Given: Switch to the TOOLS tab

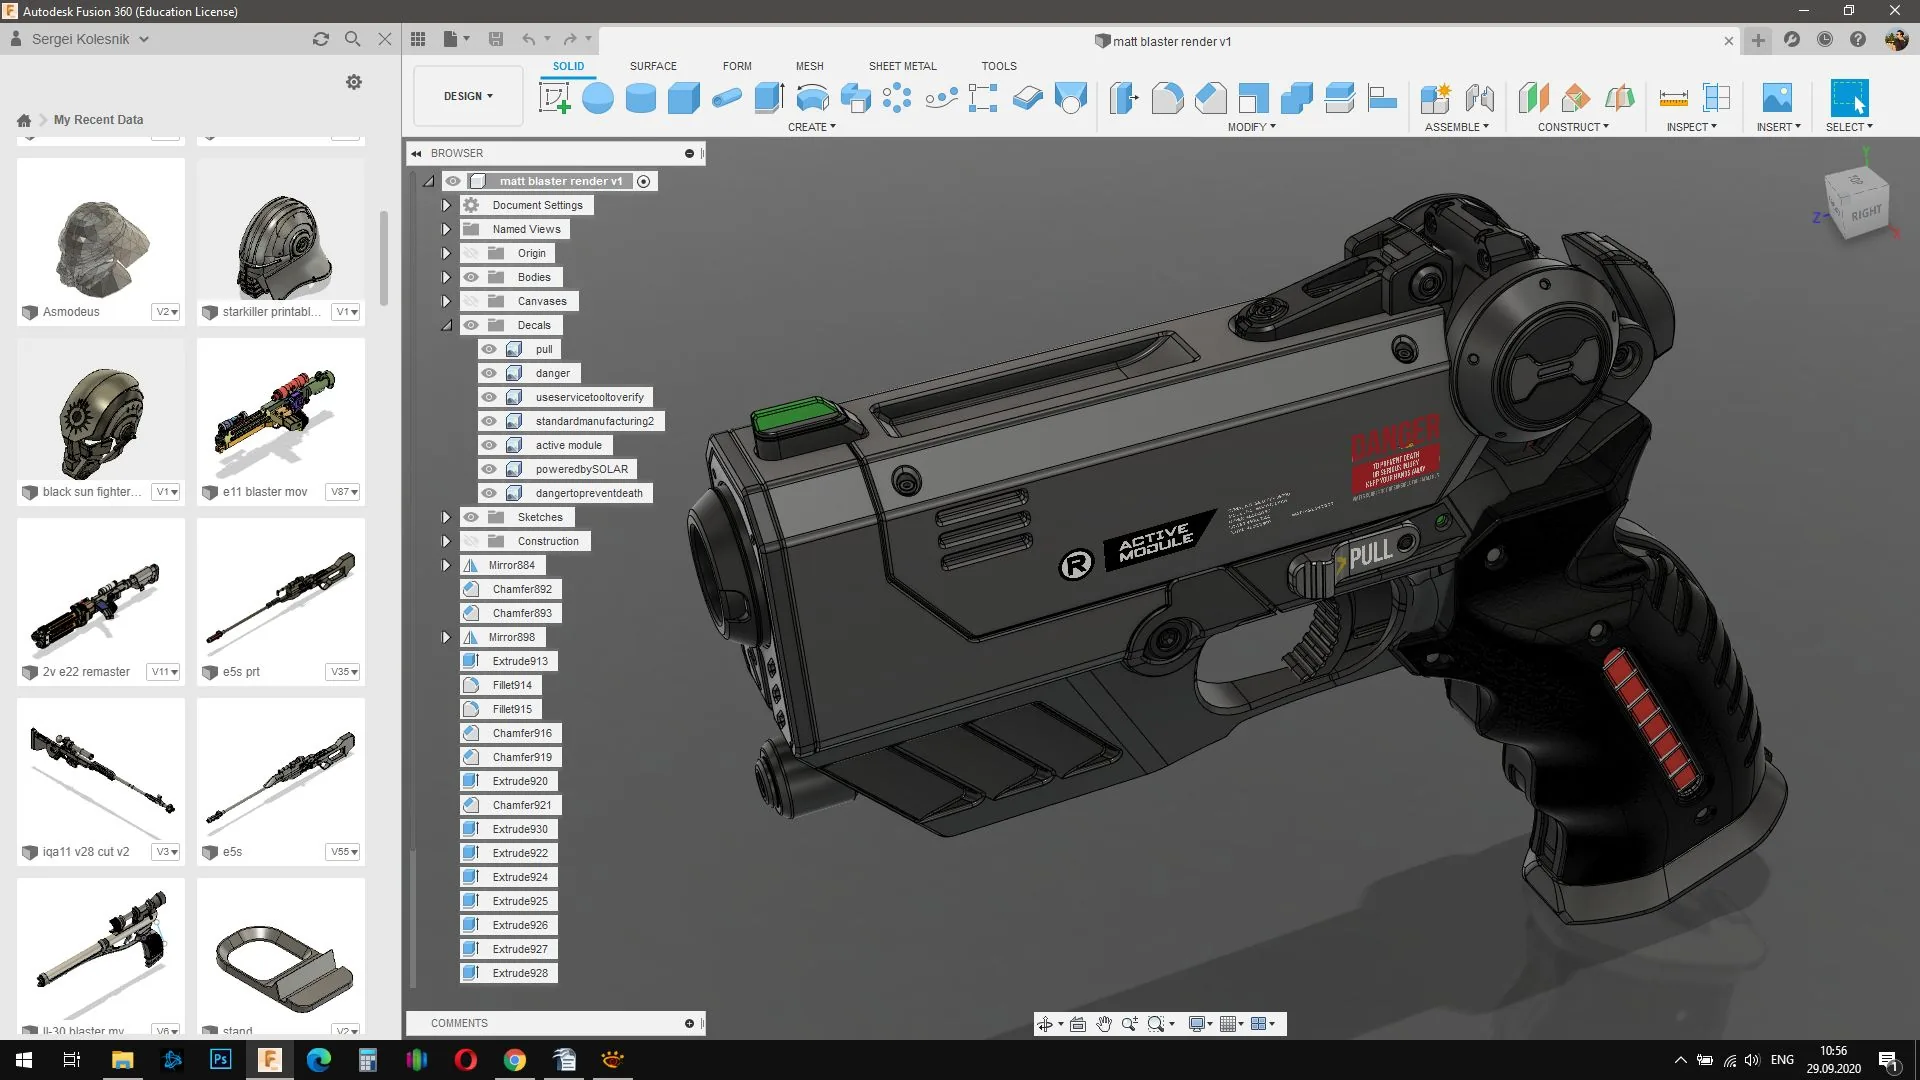Looking at the screenshot, I should (x=999, y=66).
